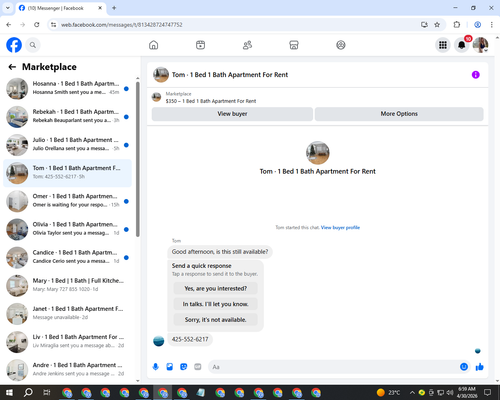Click the $350 Marketplace listing summary
The width and height of the screenshot is (500, 400).
(211, 101)
